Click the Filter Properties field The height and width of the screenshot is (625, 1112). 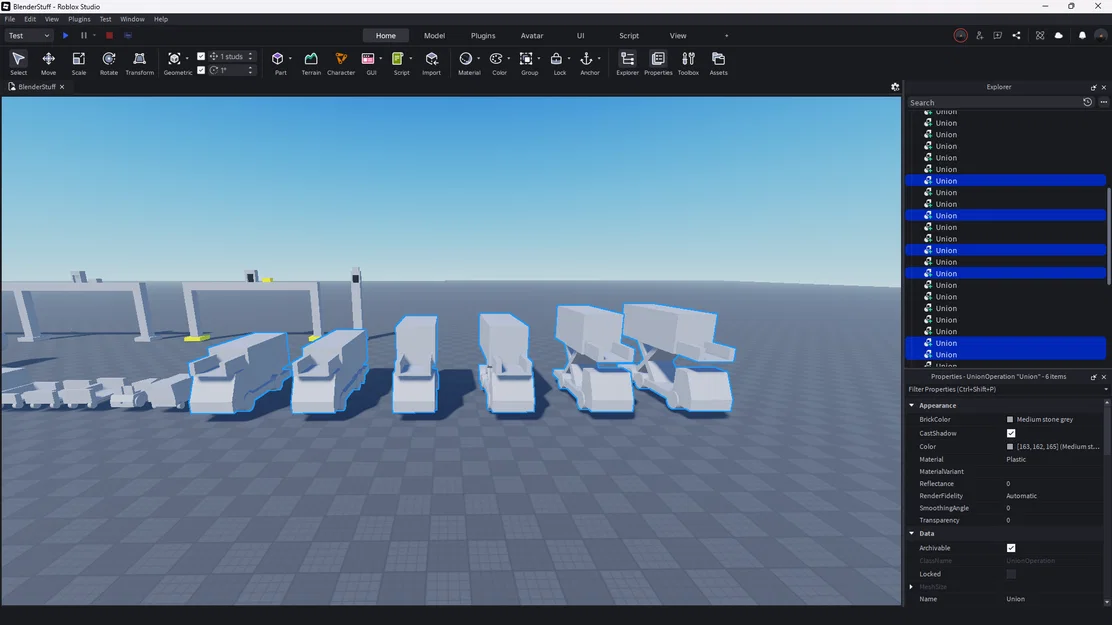pyautogui.click(x=1006, y=389)
